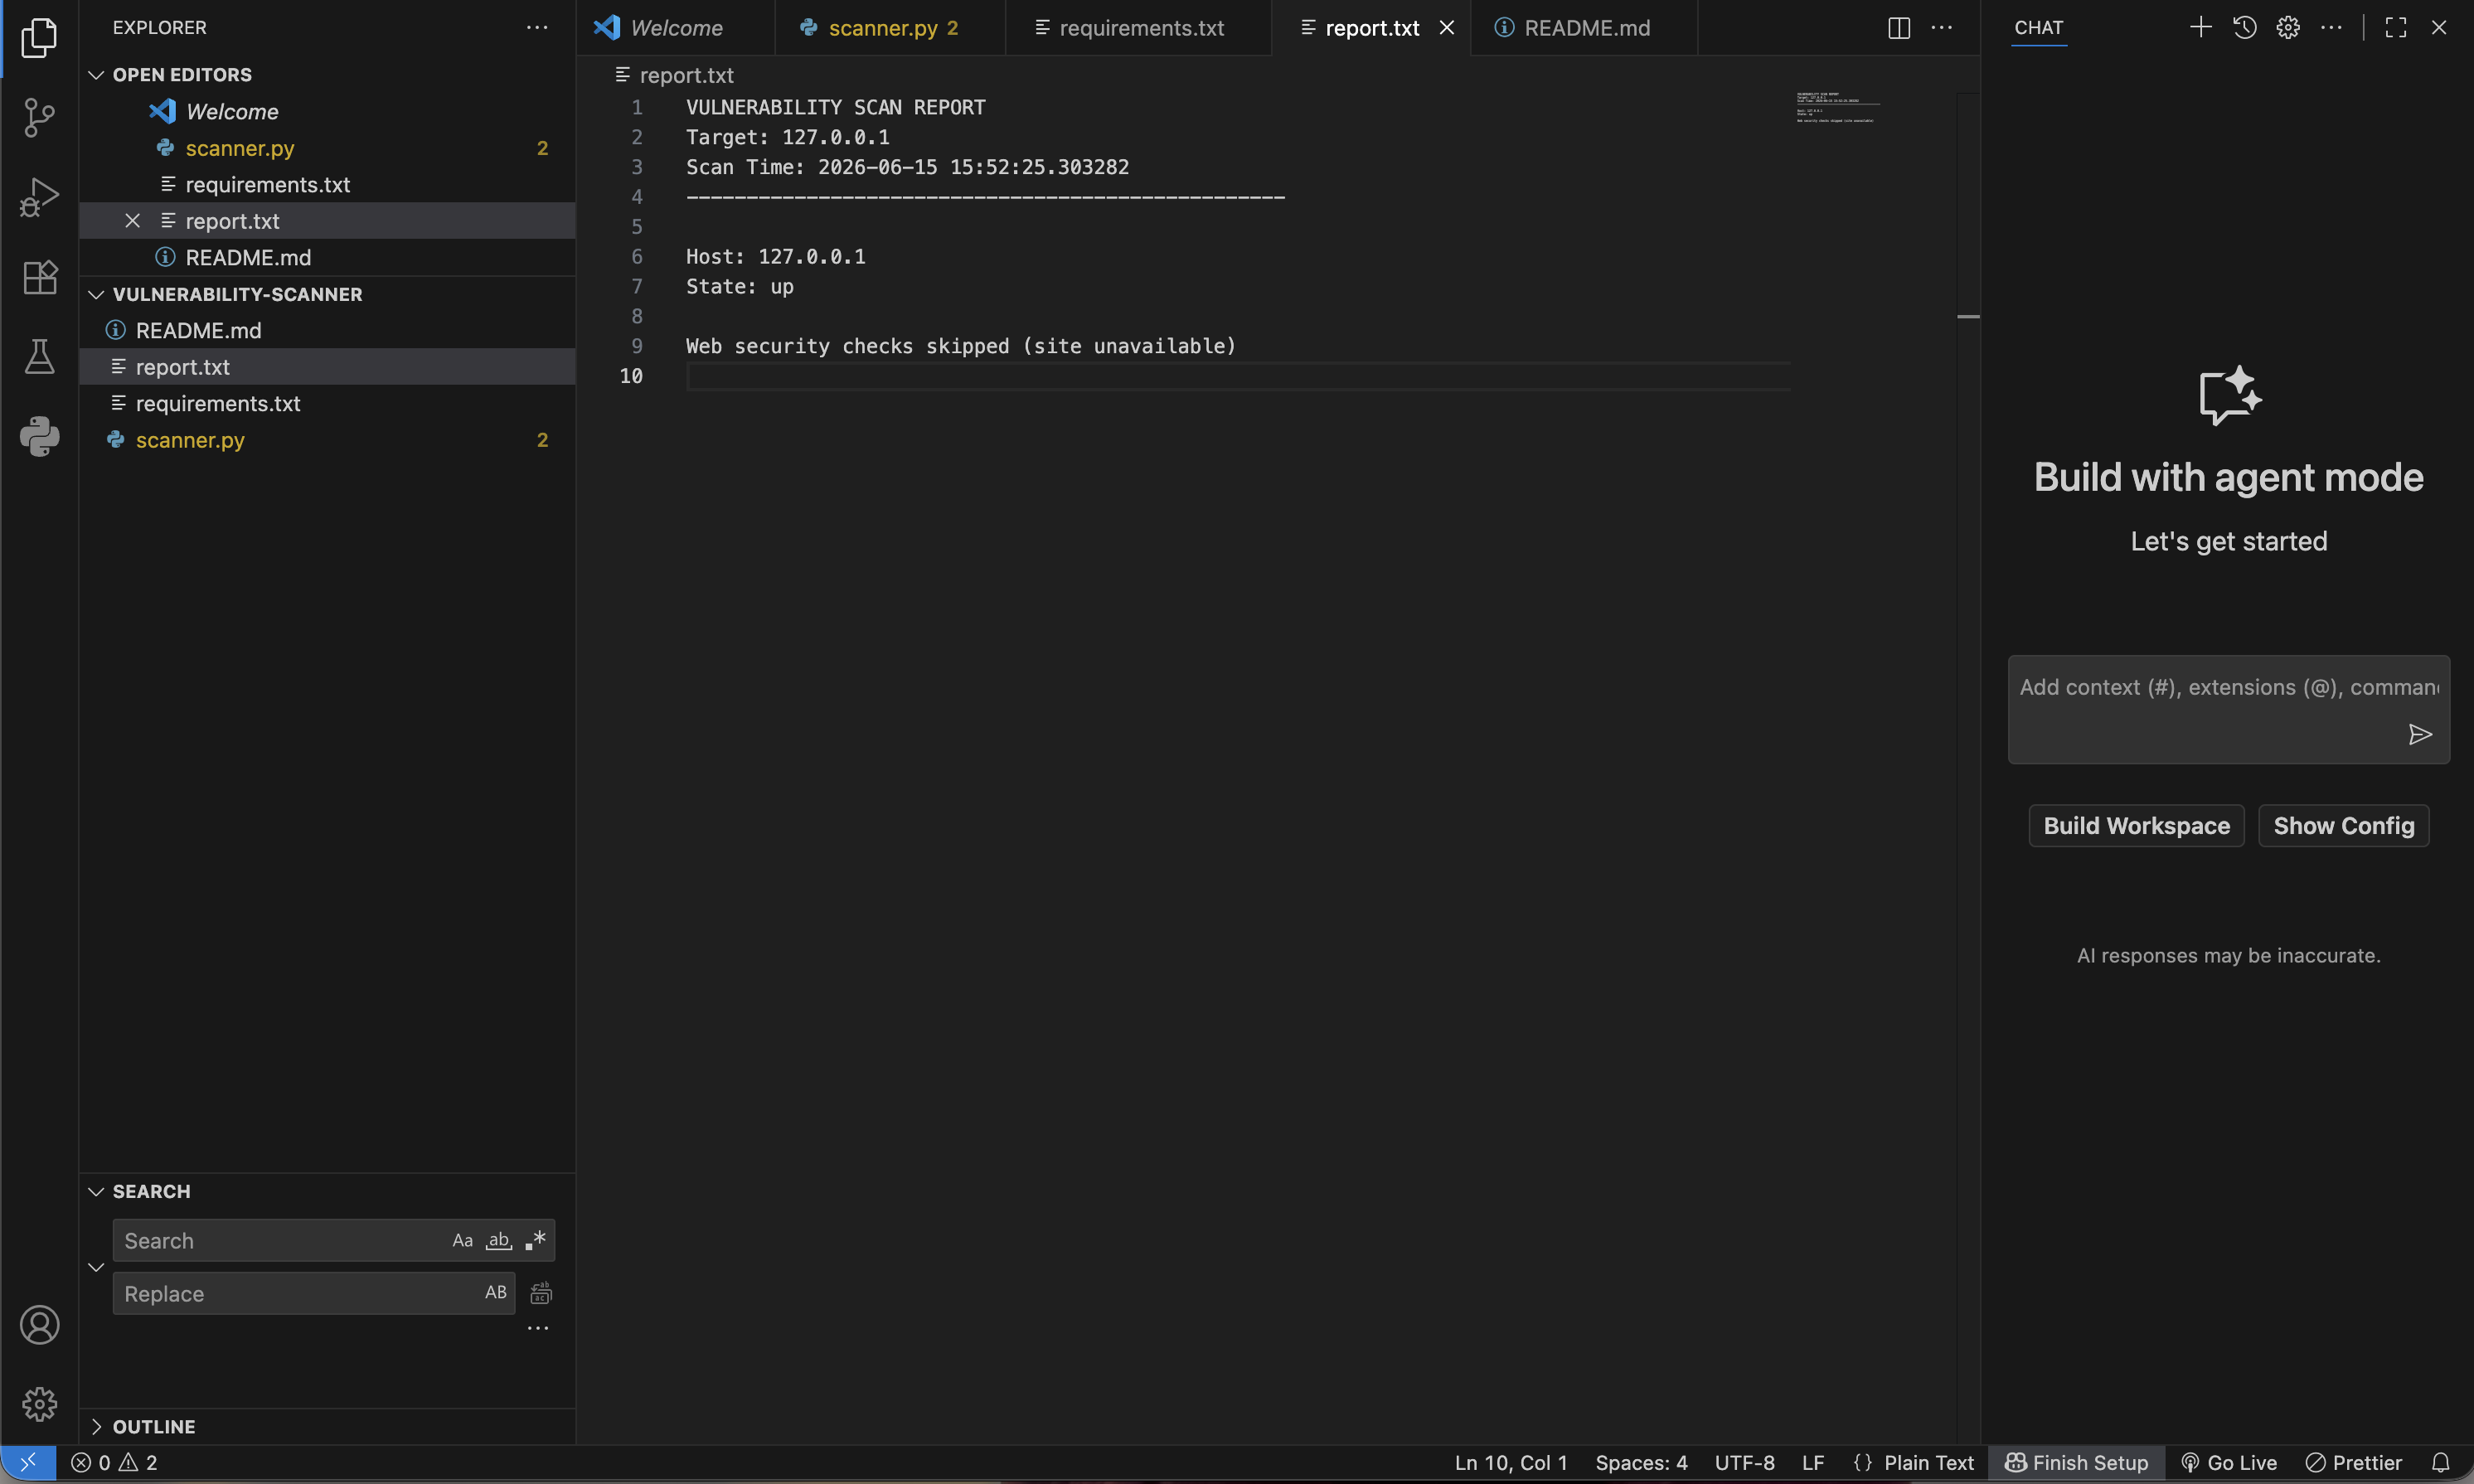Split the editor to the right
The image size is (2474, 1484).
[1899, 28]
